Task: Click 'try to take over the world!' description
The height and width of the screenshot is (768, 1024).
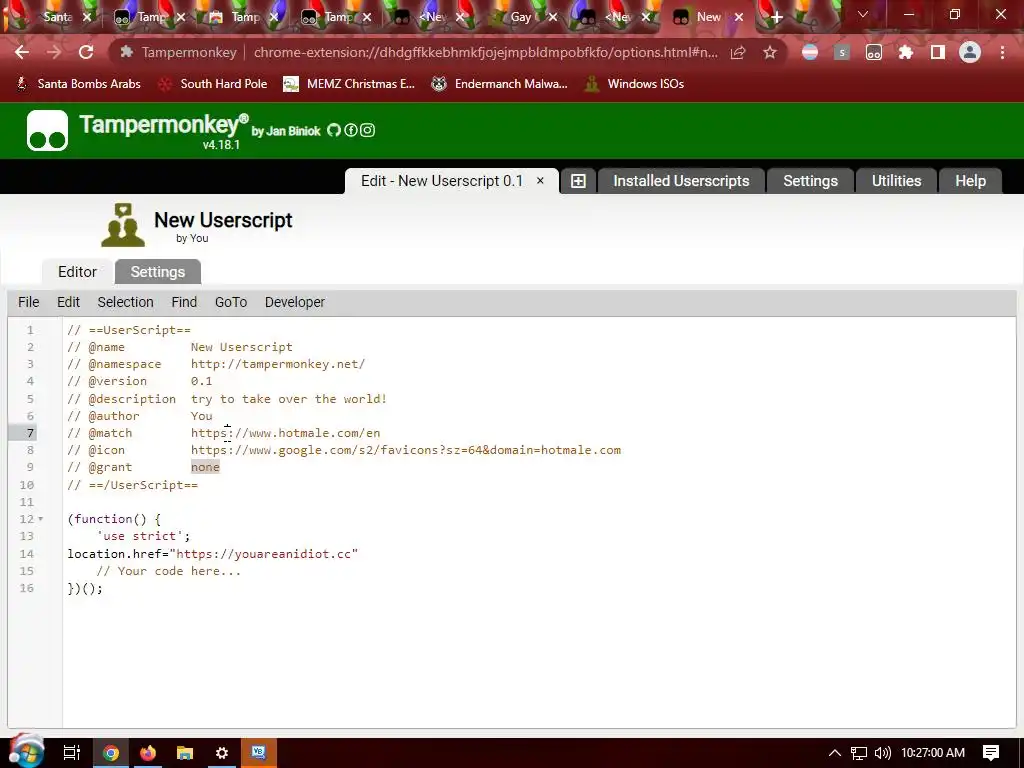Action: point(289,399)
